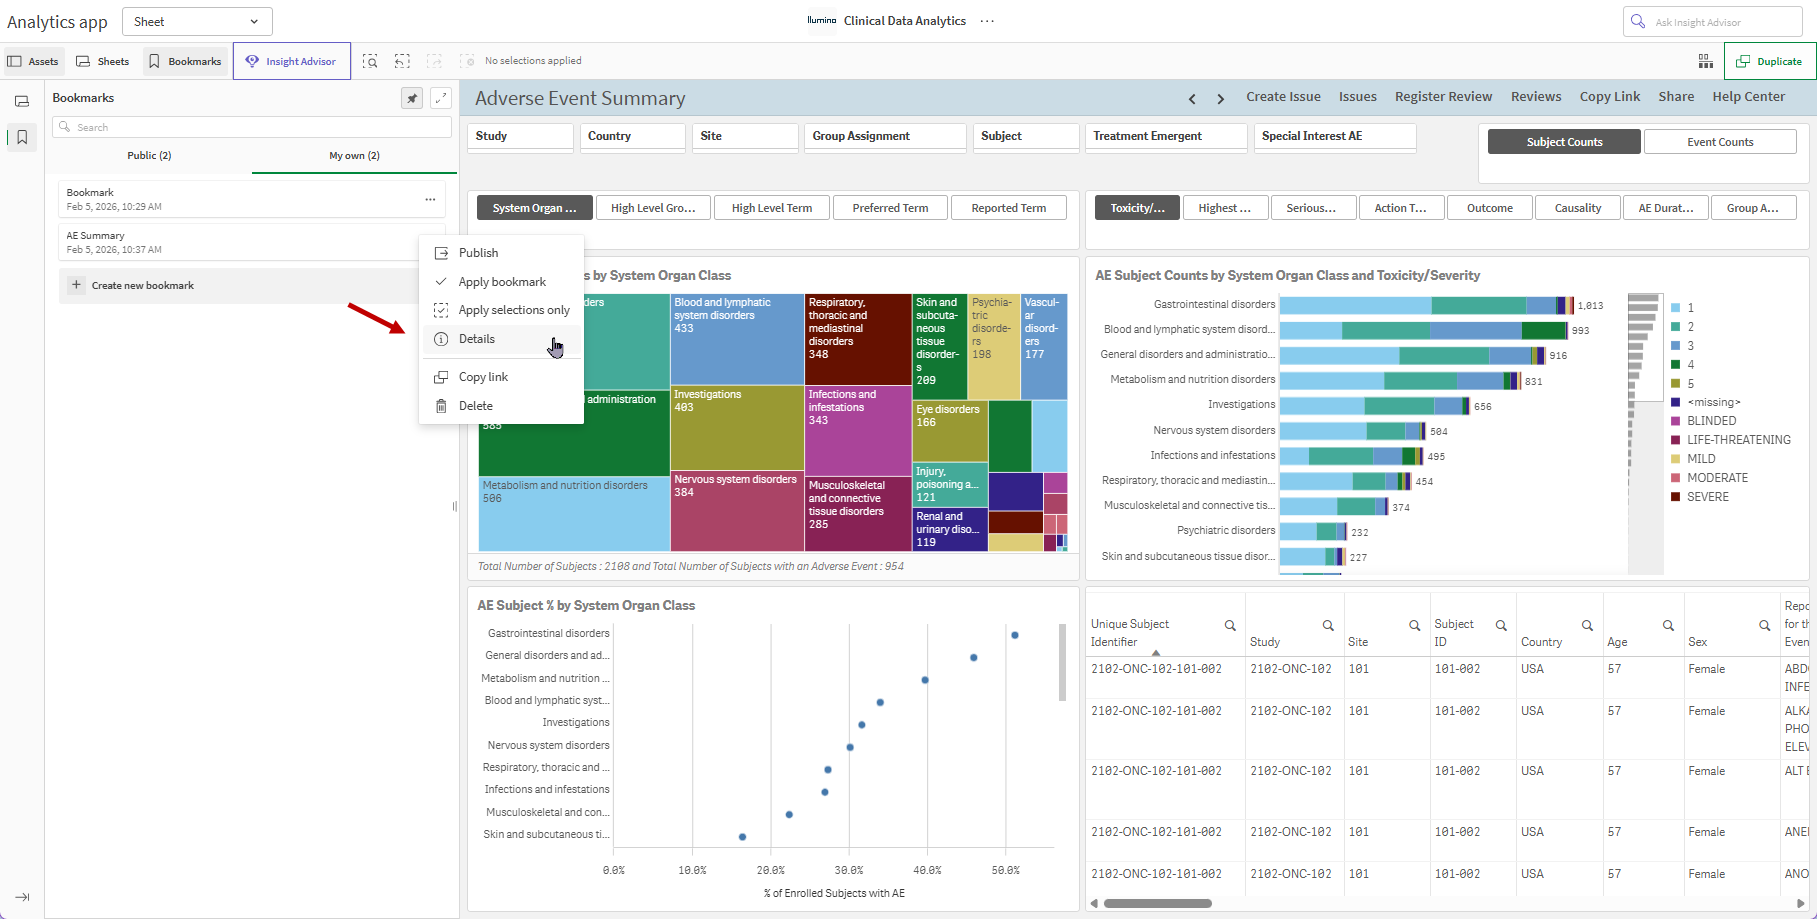Toggle the High Level Term dimension

pos(772,208)
